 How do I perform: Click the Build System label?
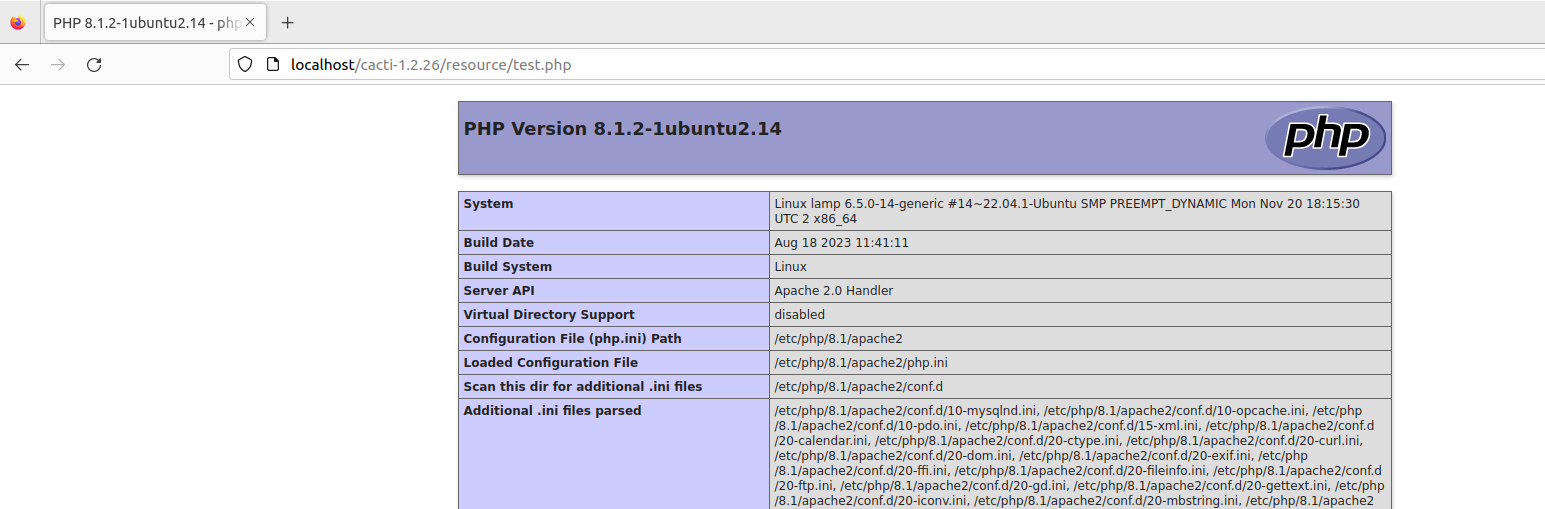508,267
